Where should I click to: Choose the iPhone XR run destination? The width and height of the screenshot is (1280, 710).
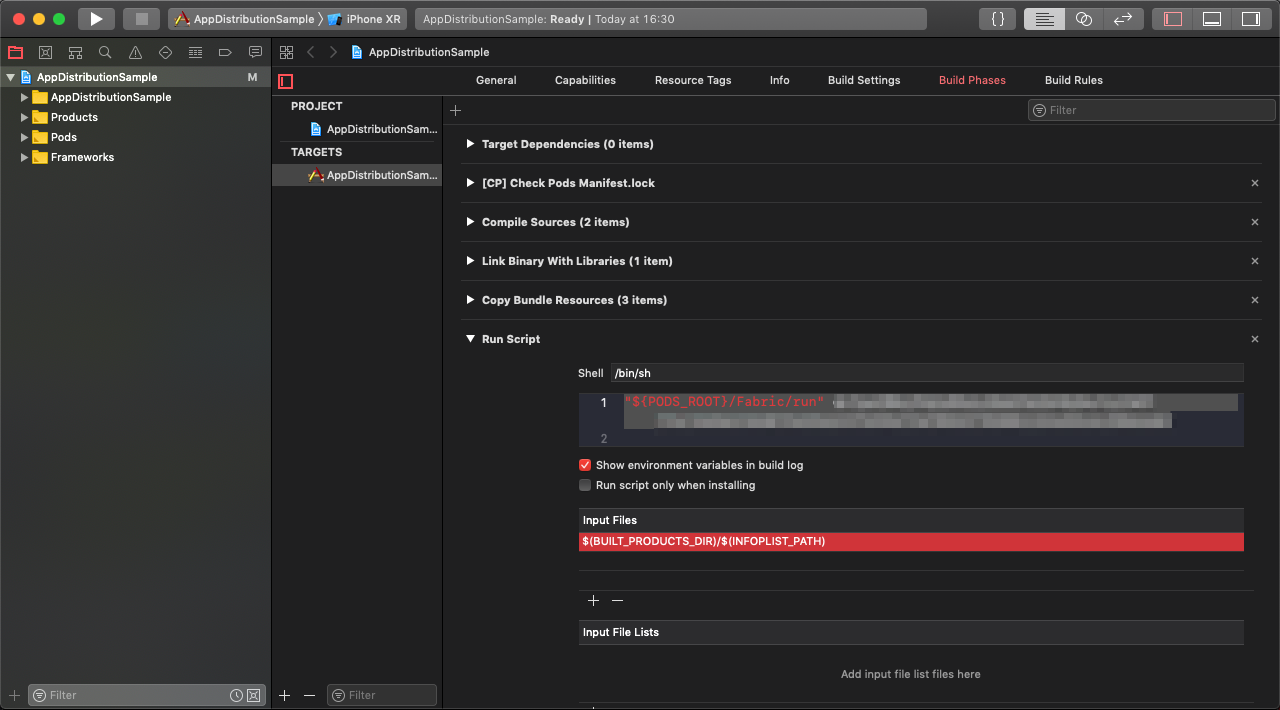coord(364,19)
